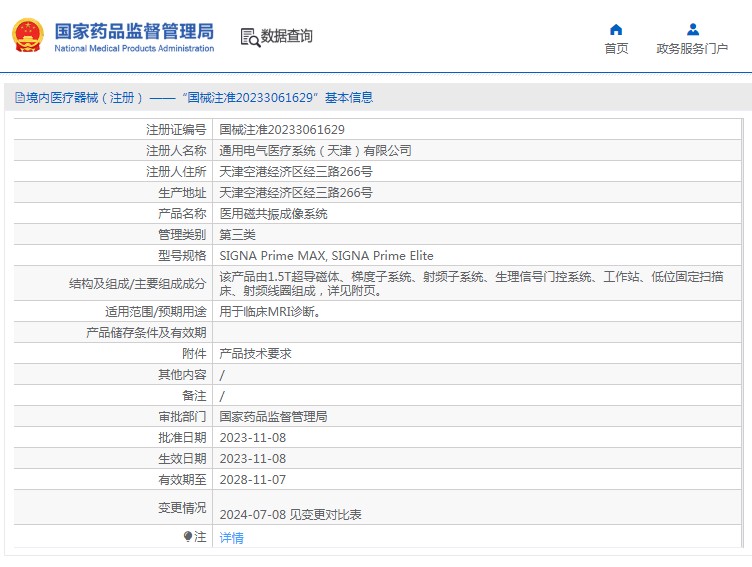Image resolution: width=752 pixels, height=567 pixels.
Task: Click 用于临床MRI诊断 intended use value
Action: tap(270, 312)
